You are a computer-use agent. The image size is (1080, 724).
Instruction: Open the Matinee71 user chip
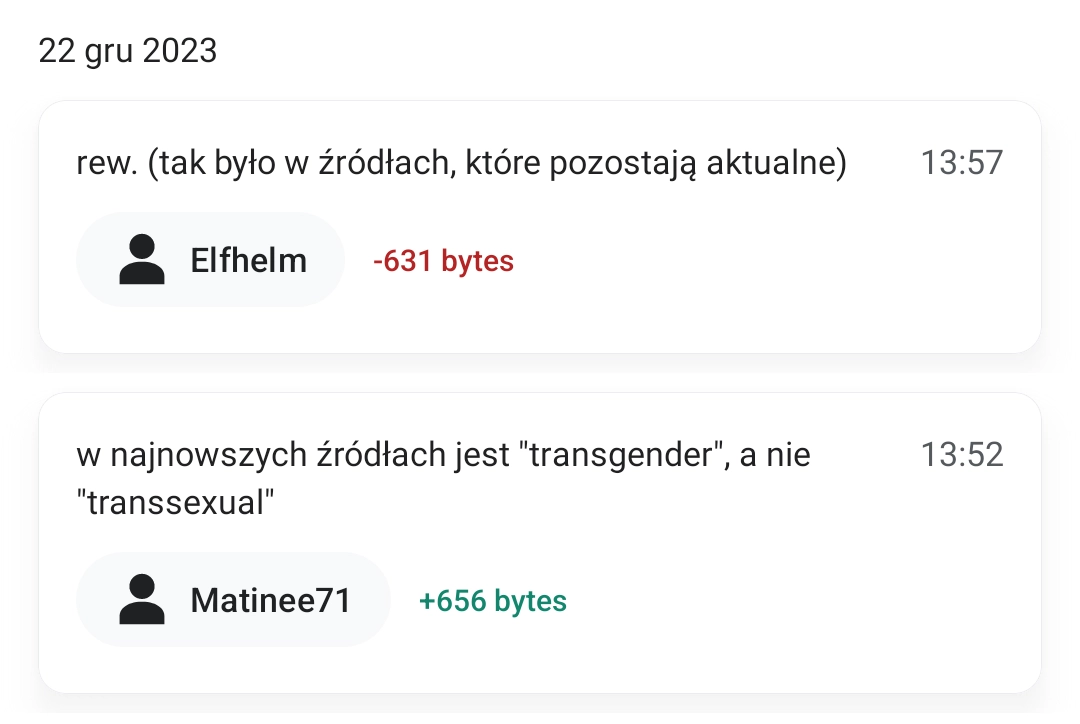(232, 600)
